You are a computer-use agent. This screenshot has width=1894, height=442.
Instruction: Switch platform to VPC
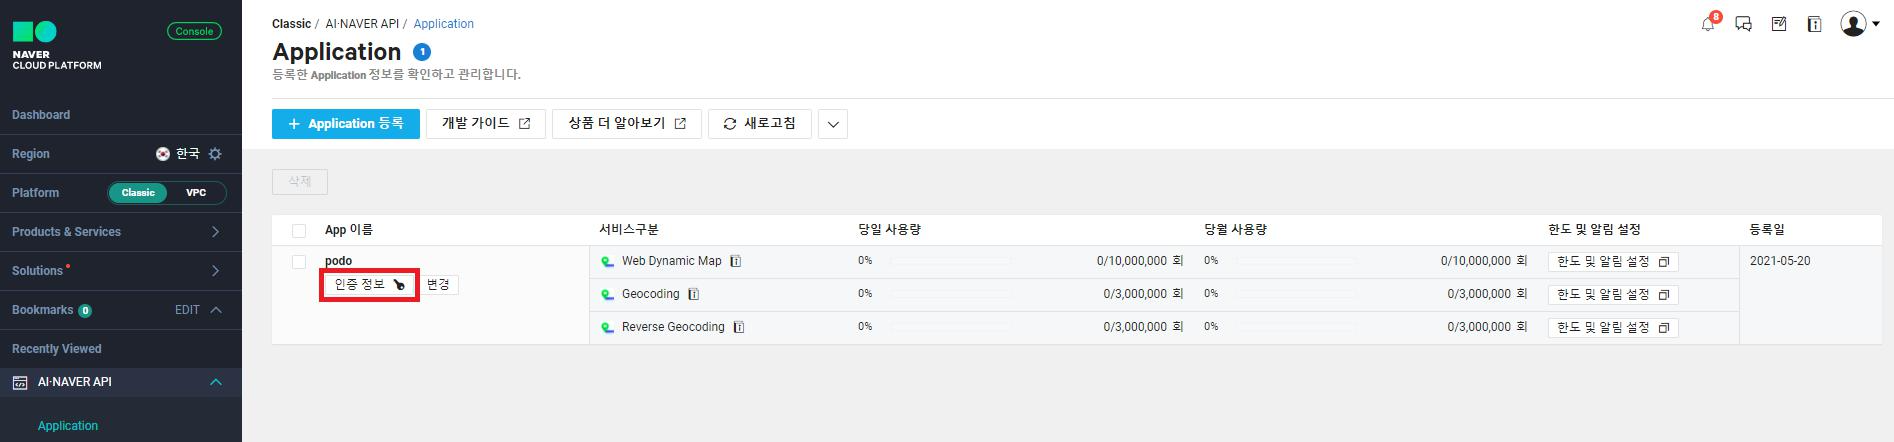[196, 193]
